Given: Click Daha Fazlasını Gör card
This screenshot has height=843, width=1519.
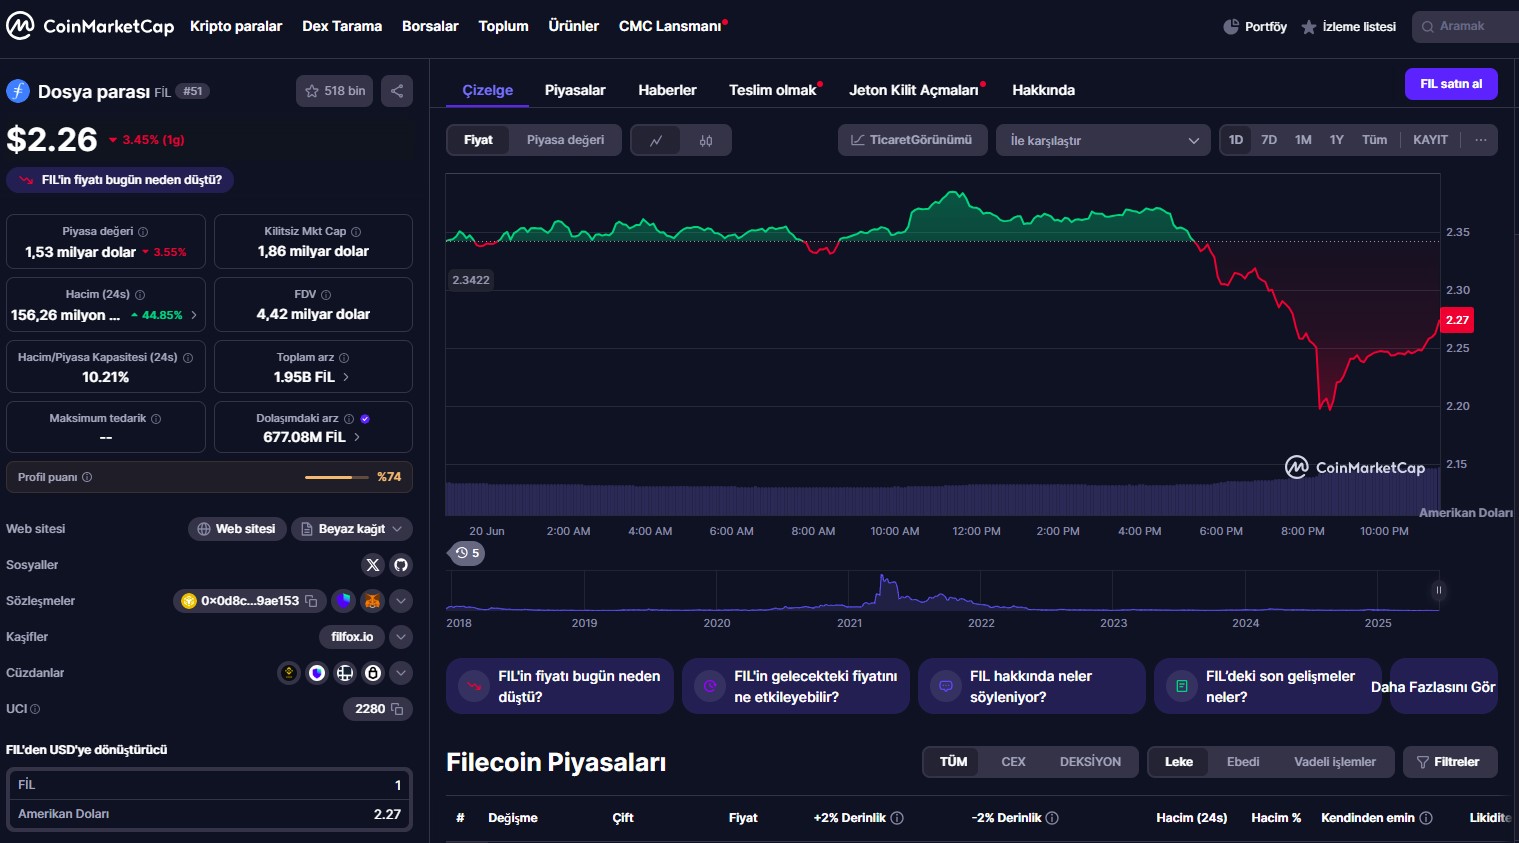Looking at the screenshot, I should tap(1443, 686).
